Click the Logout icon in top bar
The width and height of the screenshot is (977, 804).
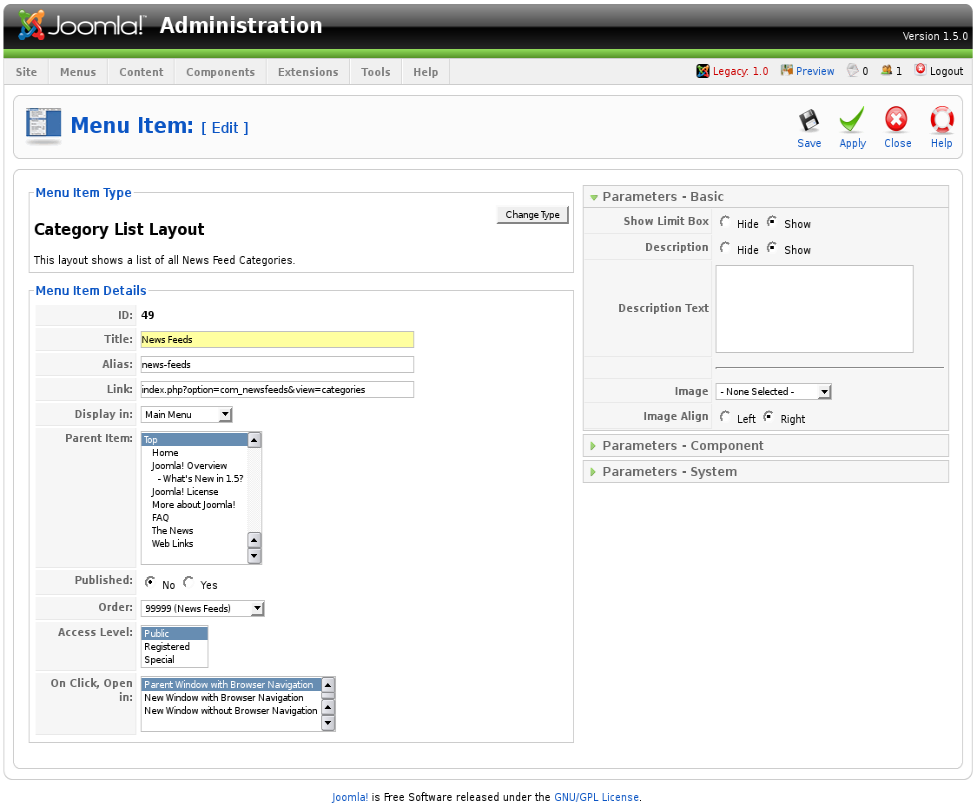920,70
